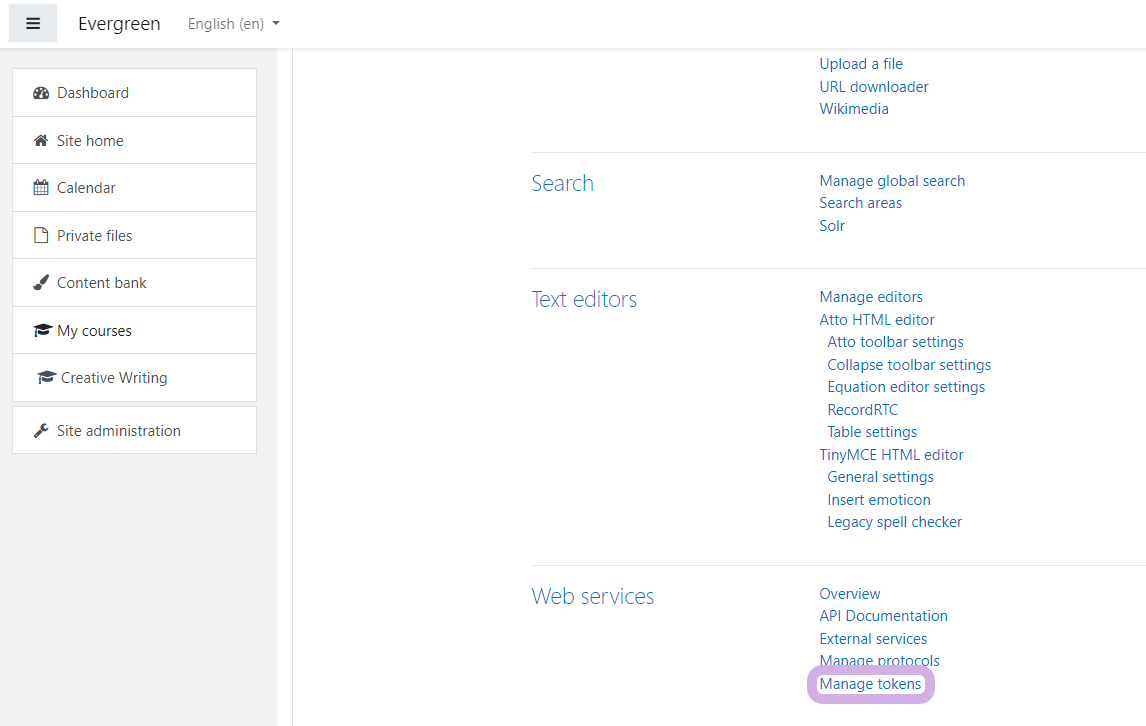Click the Dashboard gauge icon
Screen dimensions: 1146x726
pos(41,93)
